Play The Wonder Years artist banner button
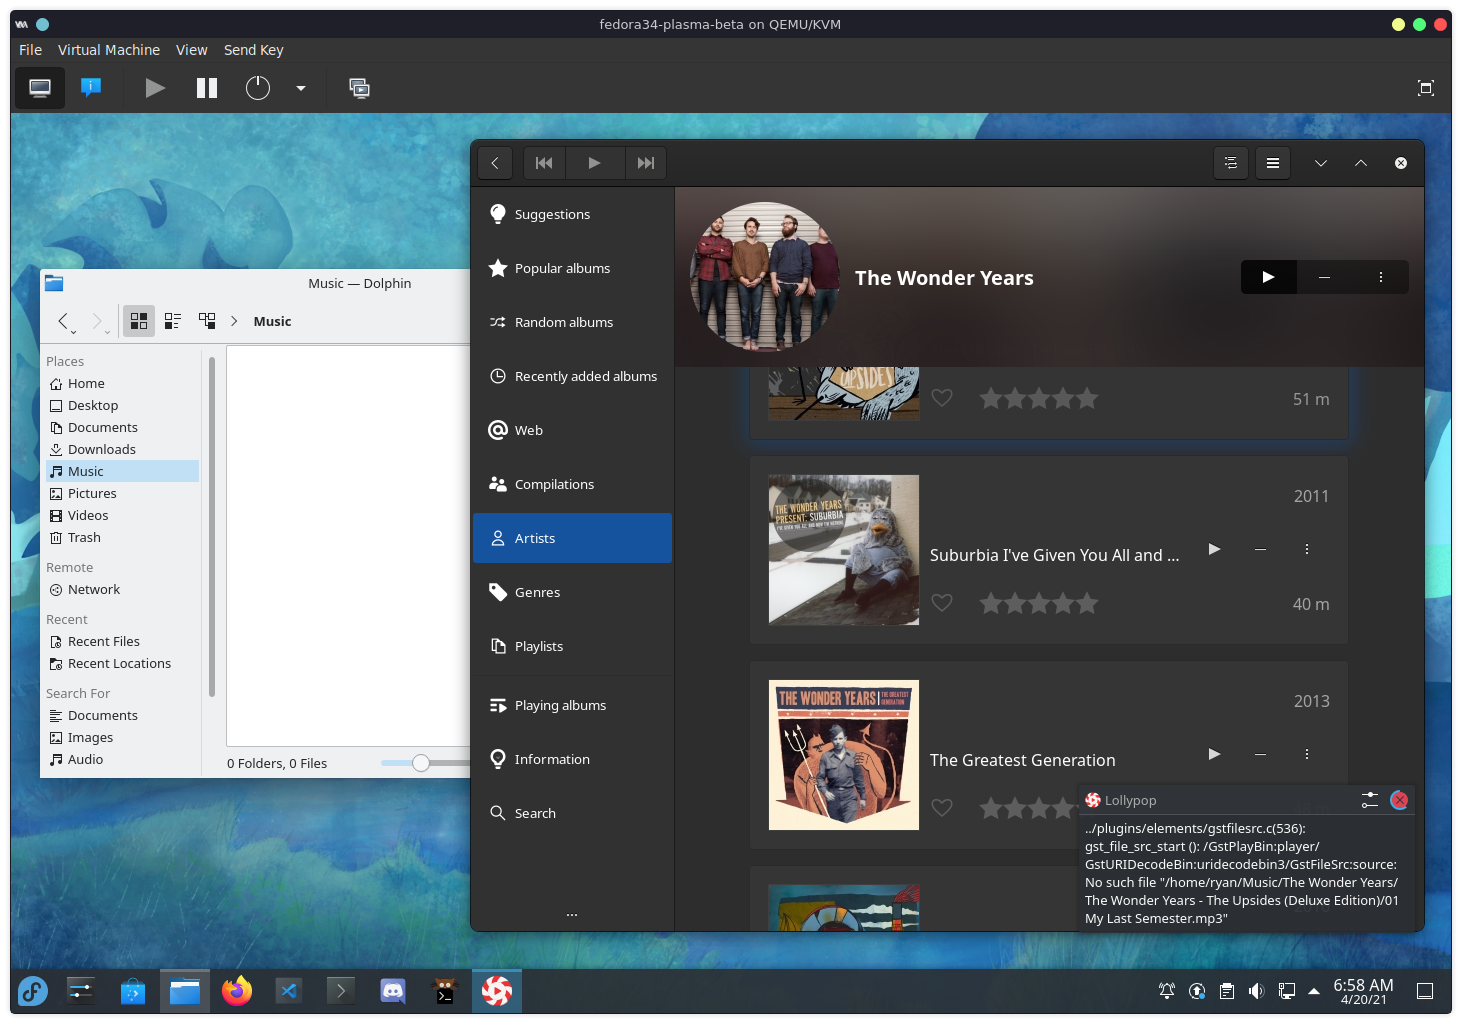The image size is (1462, 1024). [1268, 277]
